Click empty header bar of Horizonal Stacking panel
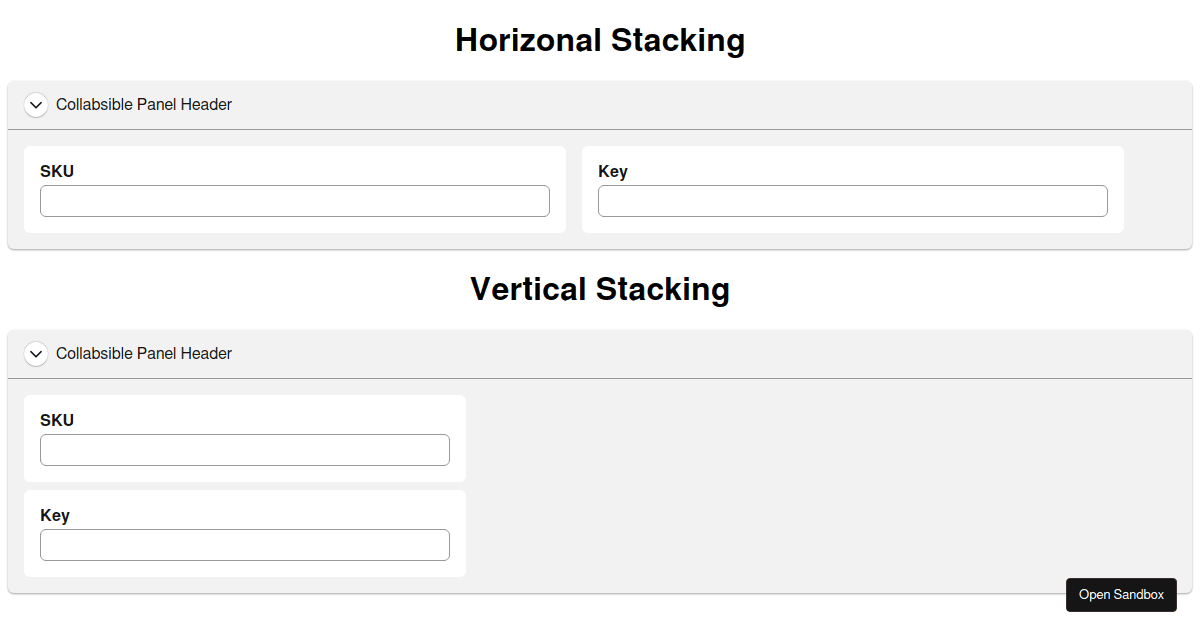Image resolution: width=1200 pixels, height=630 pixels. pyautogui.click(x=700, y=105)
